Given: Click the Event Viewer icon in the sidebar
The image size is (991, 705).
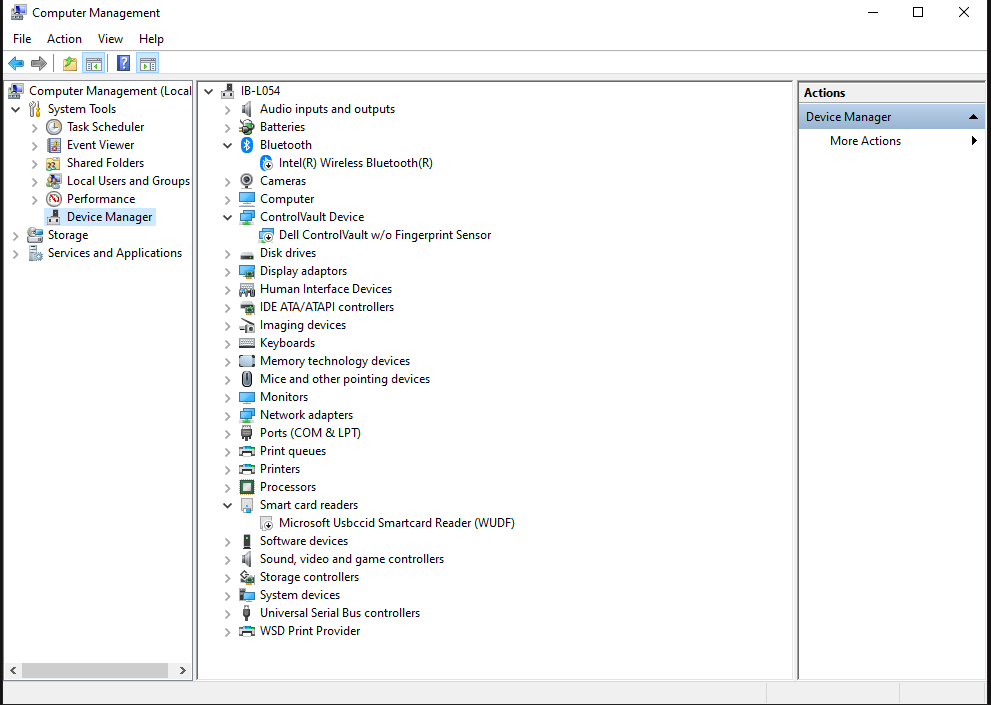Looking at the screenshot, I should [x=52, y=144].
